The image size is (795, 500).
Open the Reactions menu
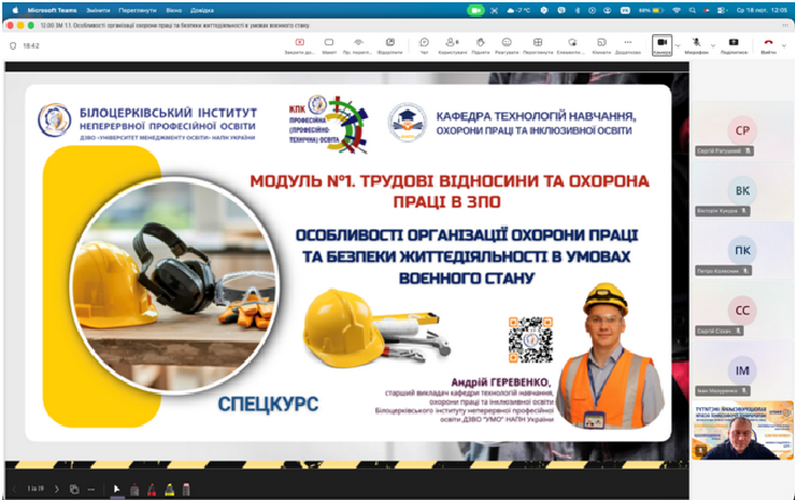[x=507, y=44]
